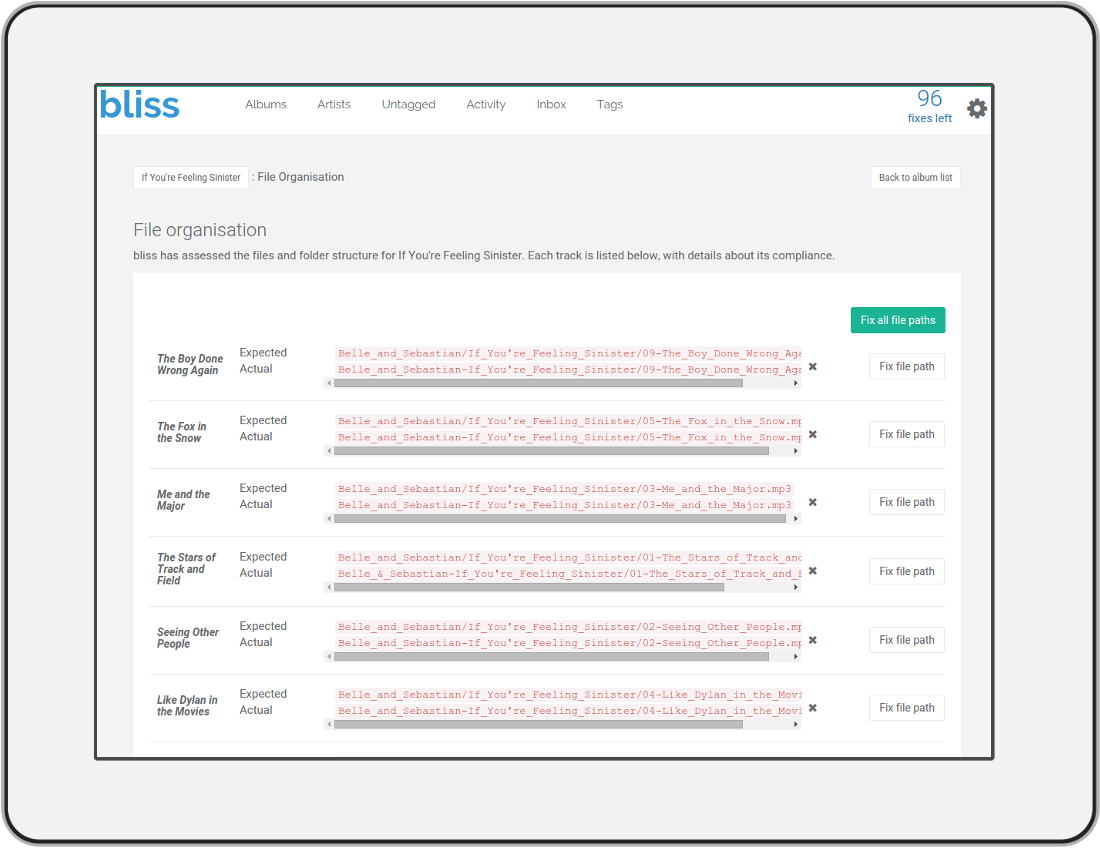Image resolution: width=1100 pixels, height=861 pixels.
Task: Click right scroll arrow for The Fox in the Snow
Action: (x=796, y=451)
